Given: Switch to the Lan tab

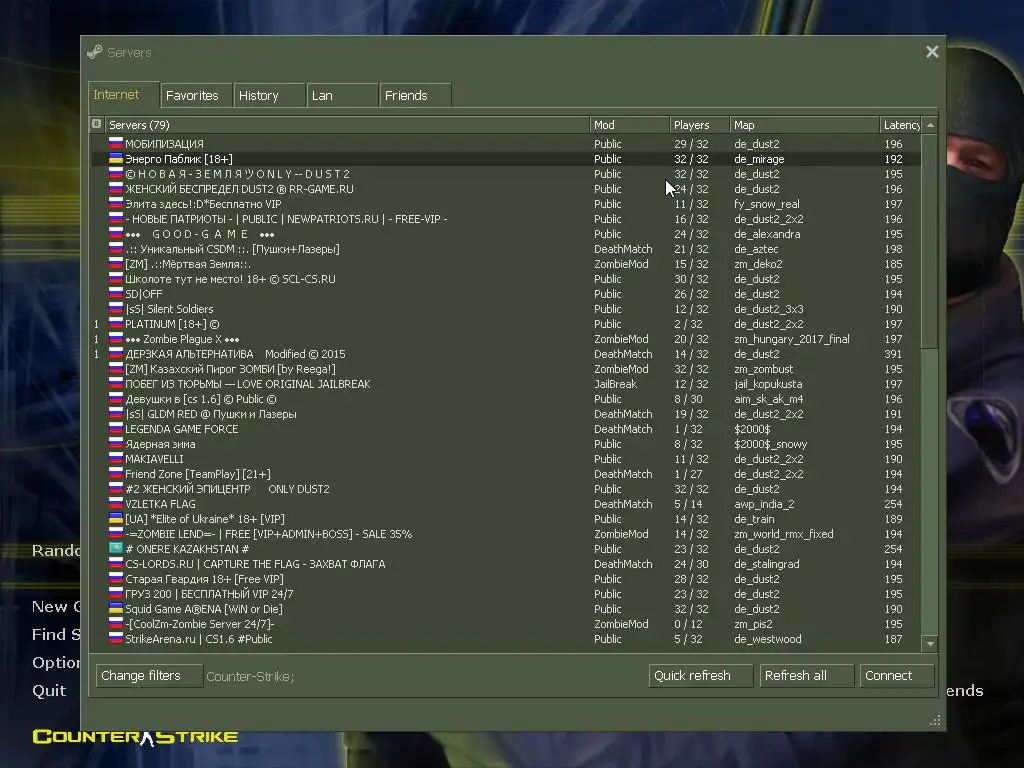Looking at the screenshot, I should coord(343,95).
